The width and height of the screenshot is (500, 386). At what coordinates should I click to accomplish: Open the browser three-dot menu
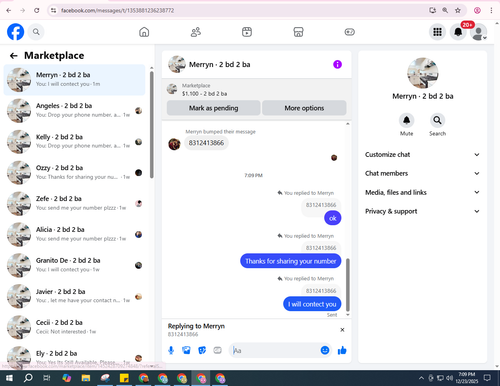[491, 10]
